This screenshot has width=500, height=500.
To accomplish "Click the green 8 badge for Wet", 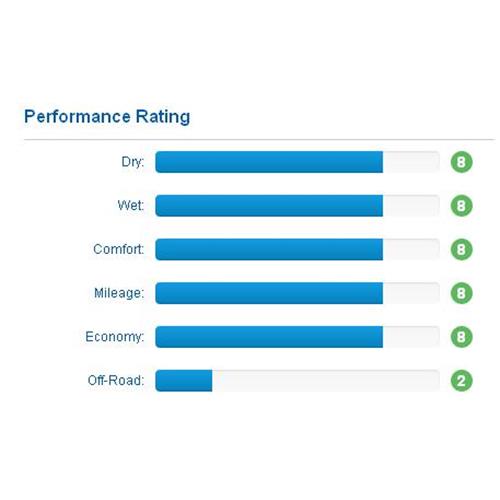I will click(x=461, y=206).
